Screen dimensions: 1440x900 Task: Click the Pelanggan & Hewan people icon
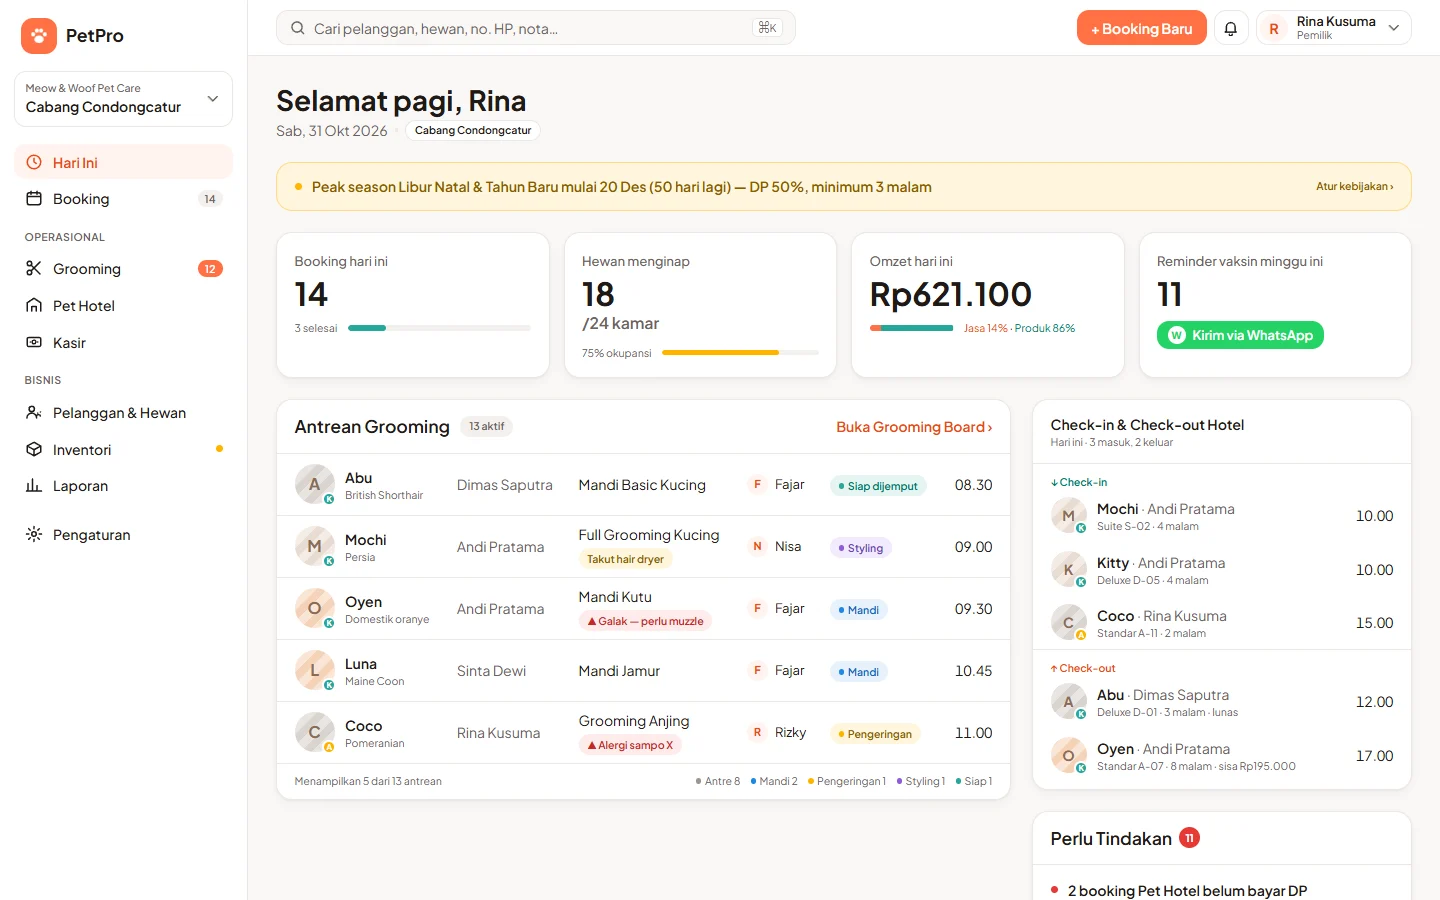34,412
